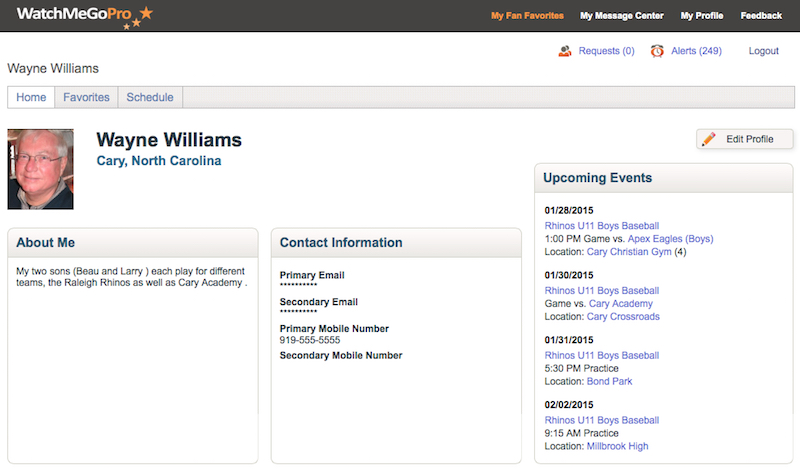Open the Cary Academy opponent link
This screenshot has height=469, width=800.
click(620, 304)
